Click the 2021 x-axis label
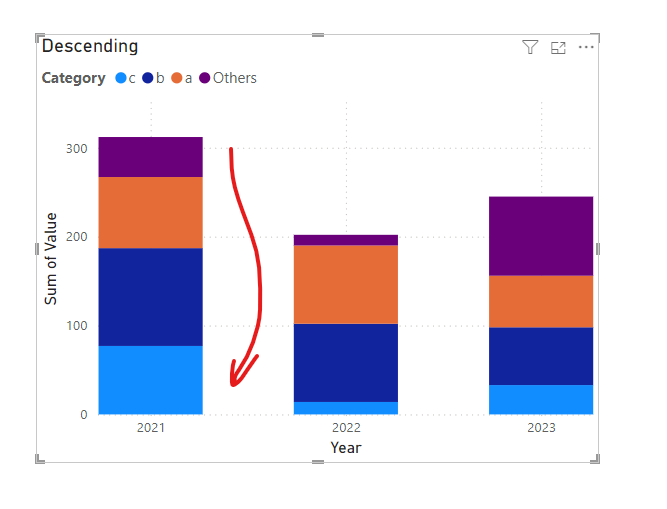This screenshot has height=509, width=667. coord(151,427)
